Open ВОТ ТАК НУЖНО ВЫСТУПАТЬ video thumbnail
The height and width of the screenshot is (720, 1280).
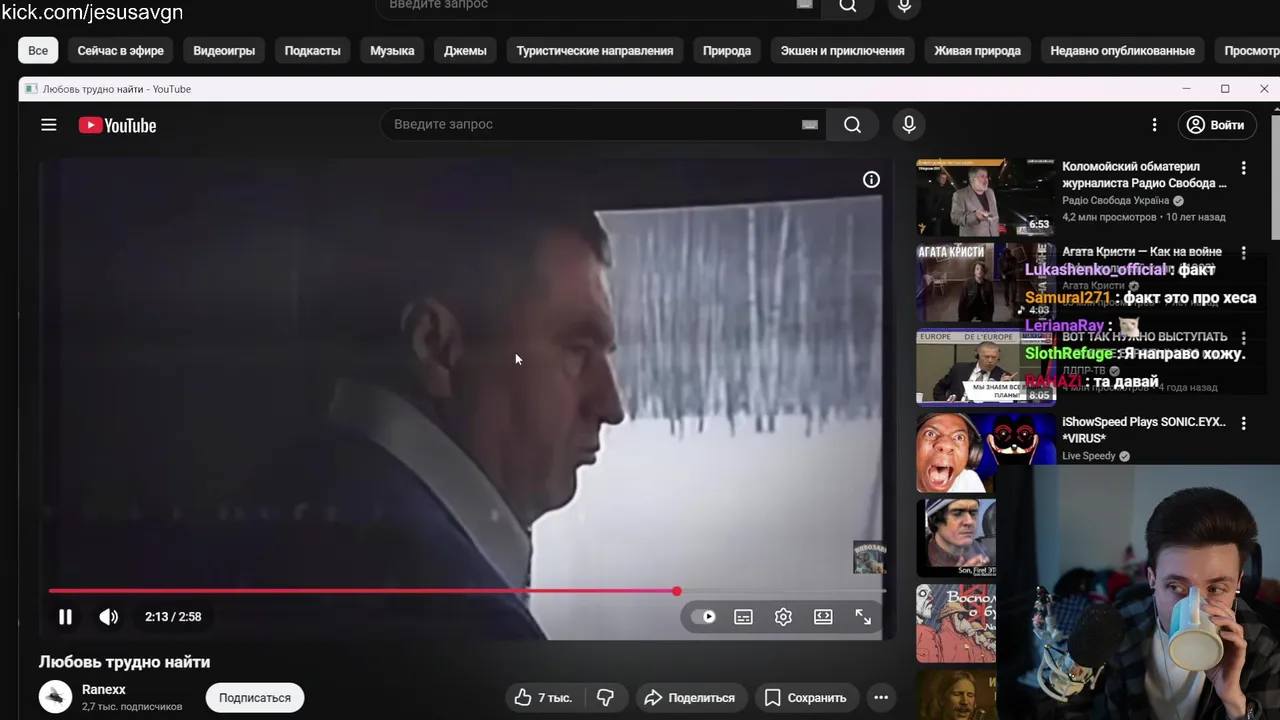(x=985, y=367)
